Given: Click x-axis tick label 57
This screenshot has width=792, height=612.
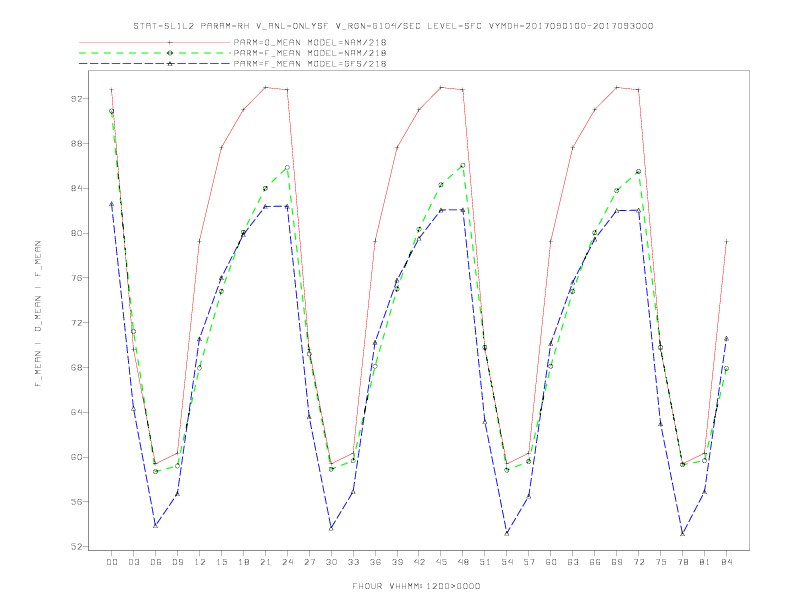Looking at the screenshot, I should coord(529,562).
